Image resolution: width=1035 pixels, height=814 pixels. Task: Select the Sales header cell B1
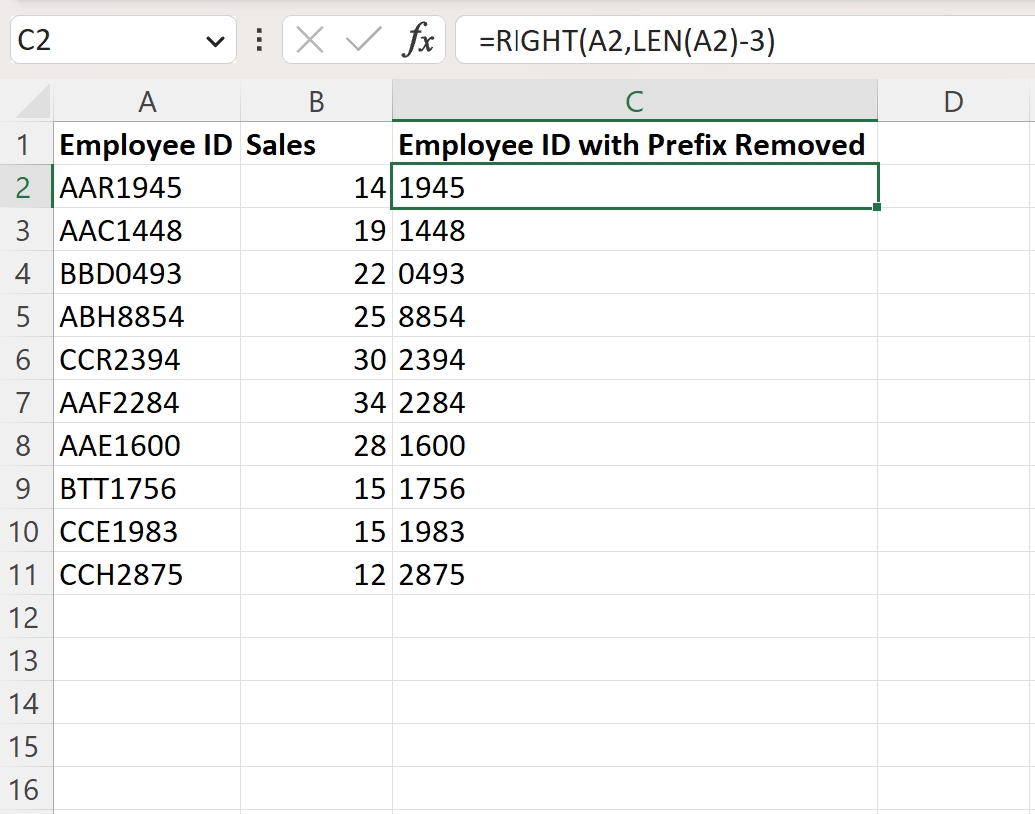pos(316,144)
